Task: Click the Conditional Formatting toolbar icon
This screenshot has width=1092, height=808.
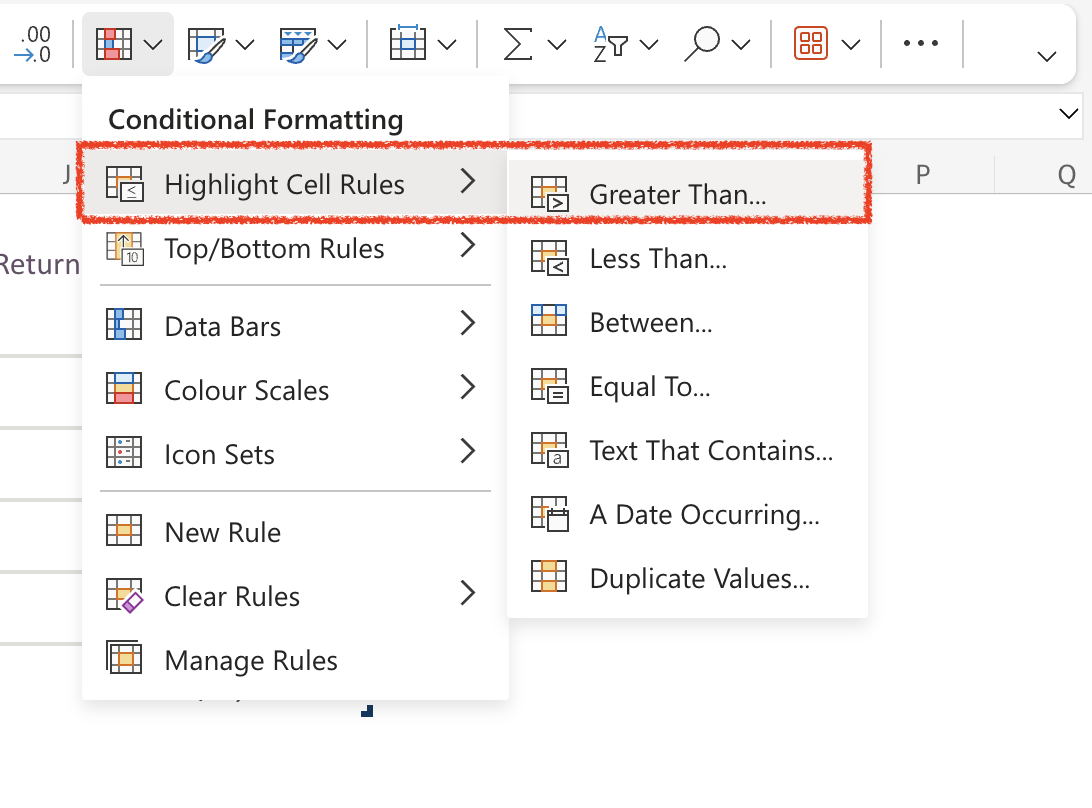Action: (x=113, y=44)
